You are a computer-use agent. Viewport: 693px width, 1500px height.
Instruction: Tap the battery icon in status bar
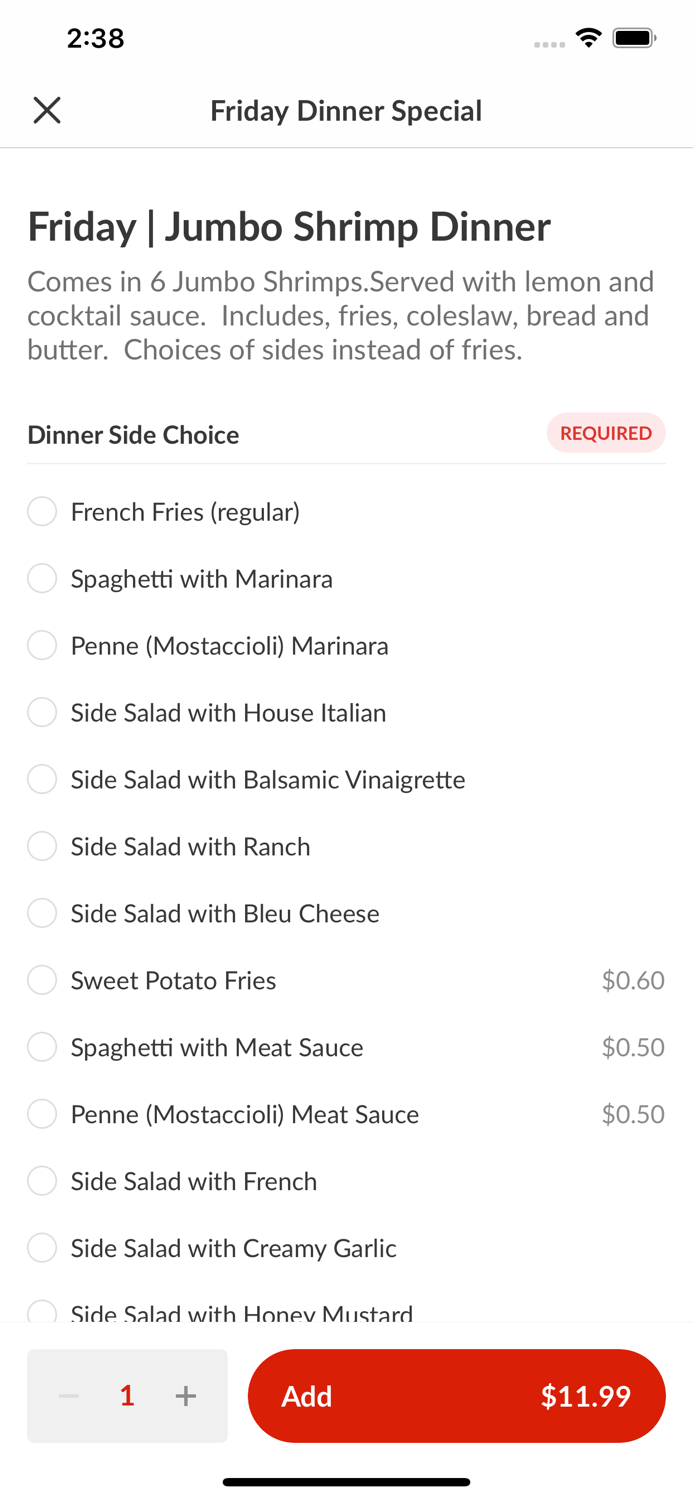pyautogui.click(x=634, y=36)
